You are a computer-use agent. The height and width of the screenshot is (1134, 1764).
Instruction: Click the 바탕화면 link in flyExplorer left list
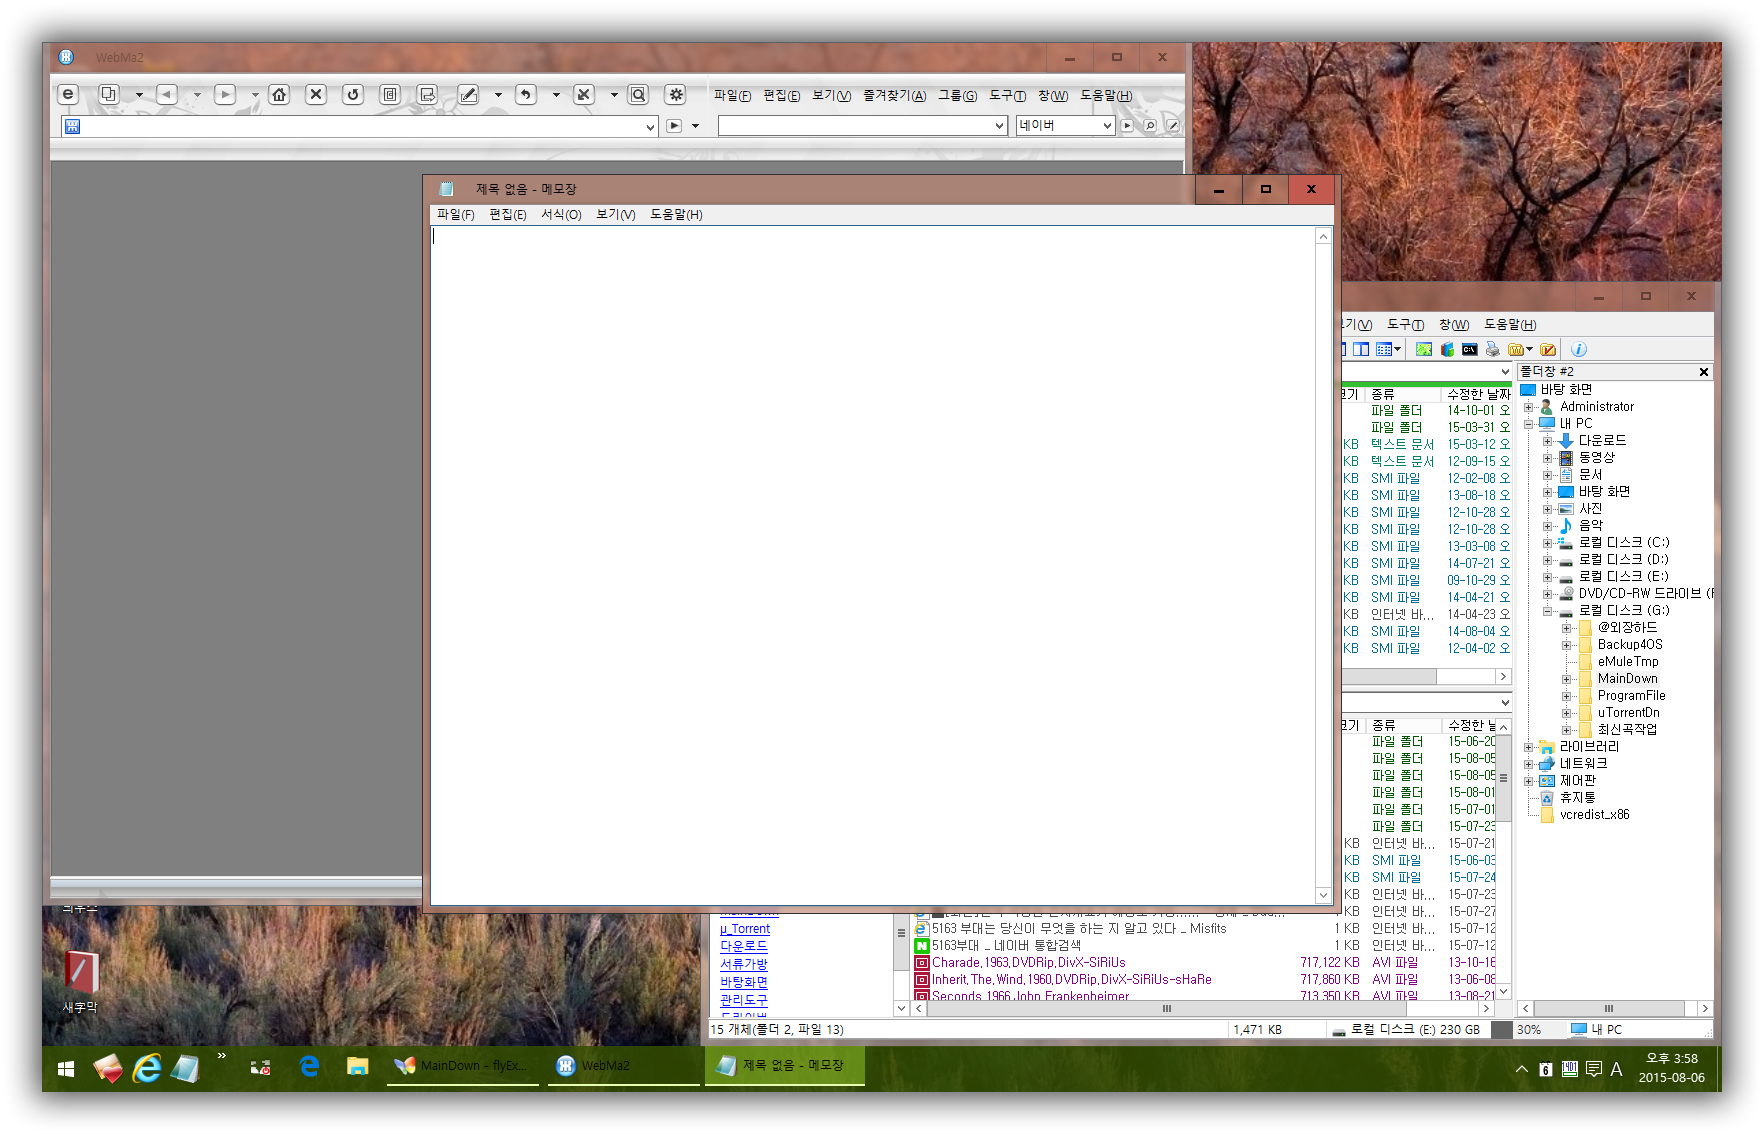[744, 982]
